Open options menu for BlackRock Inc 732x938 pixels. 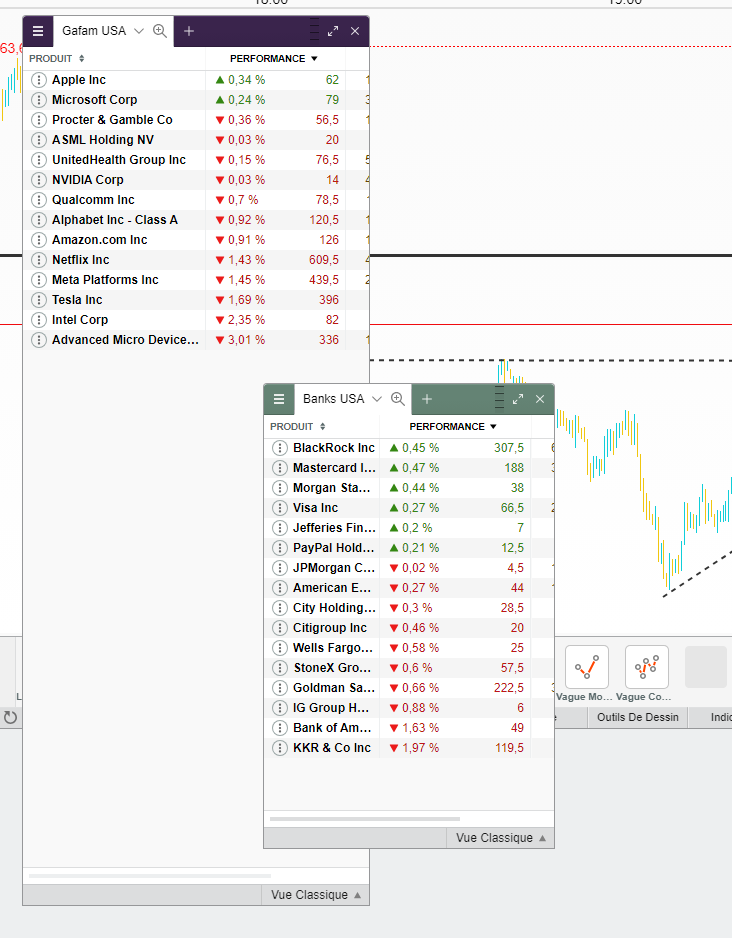(x=279, y=448)
